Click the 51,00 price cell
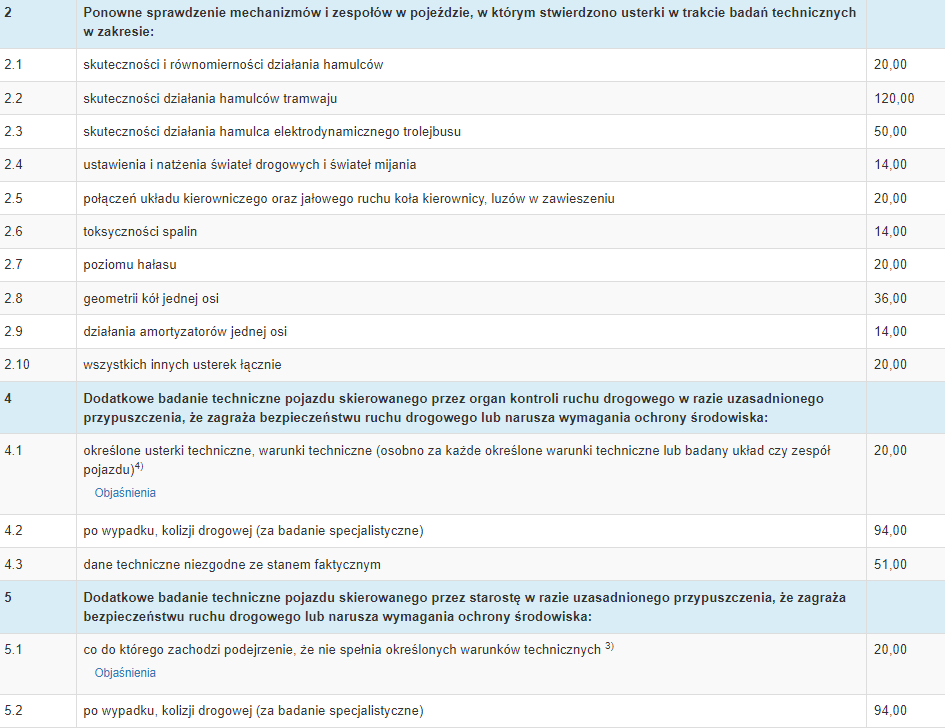 (x=890, y=565)
